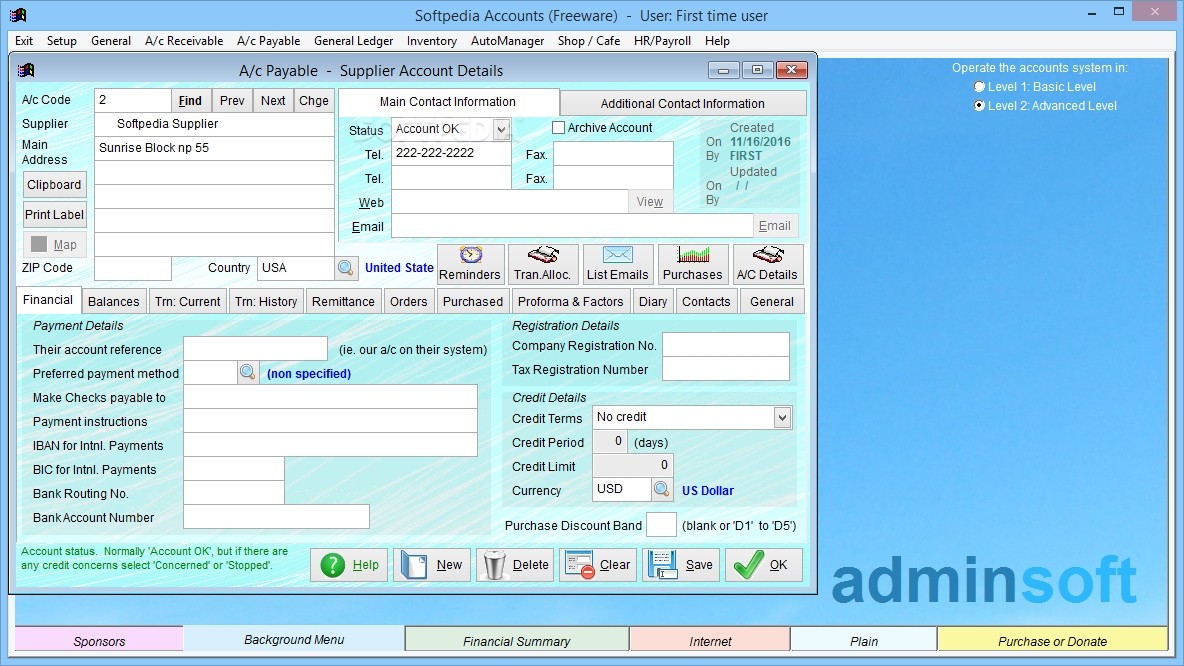The image size is (1184, 666).
Task: Click the Tax Registration Number field
Action: (726, 369)
